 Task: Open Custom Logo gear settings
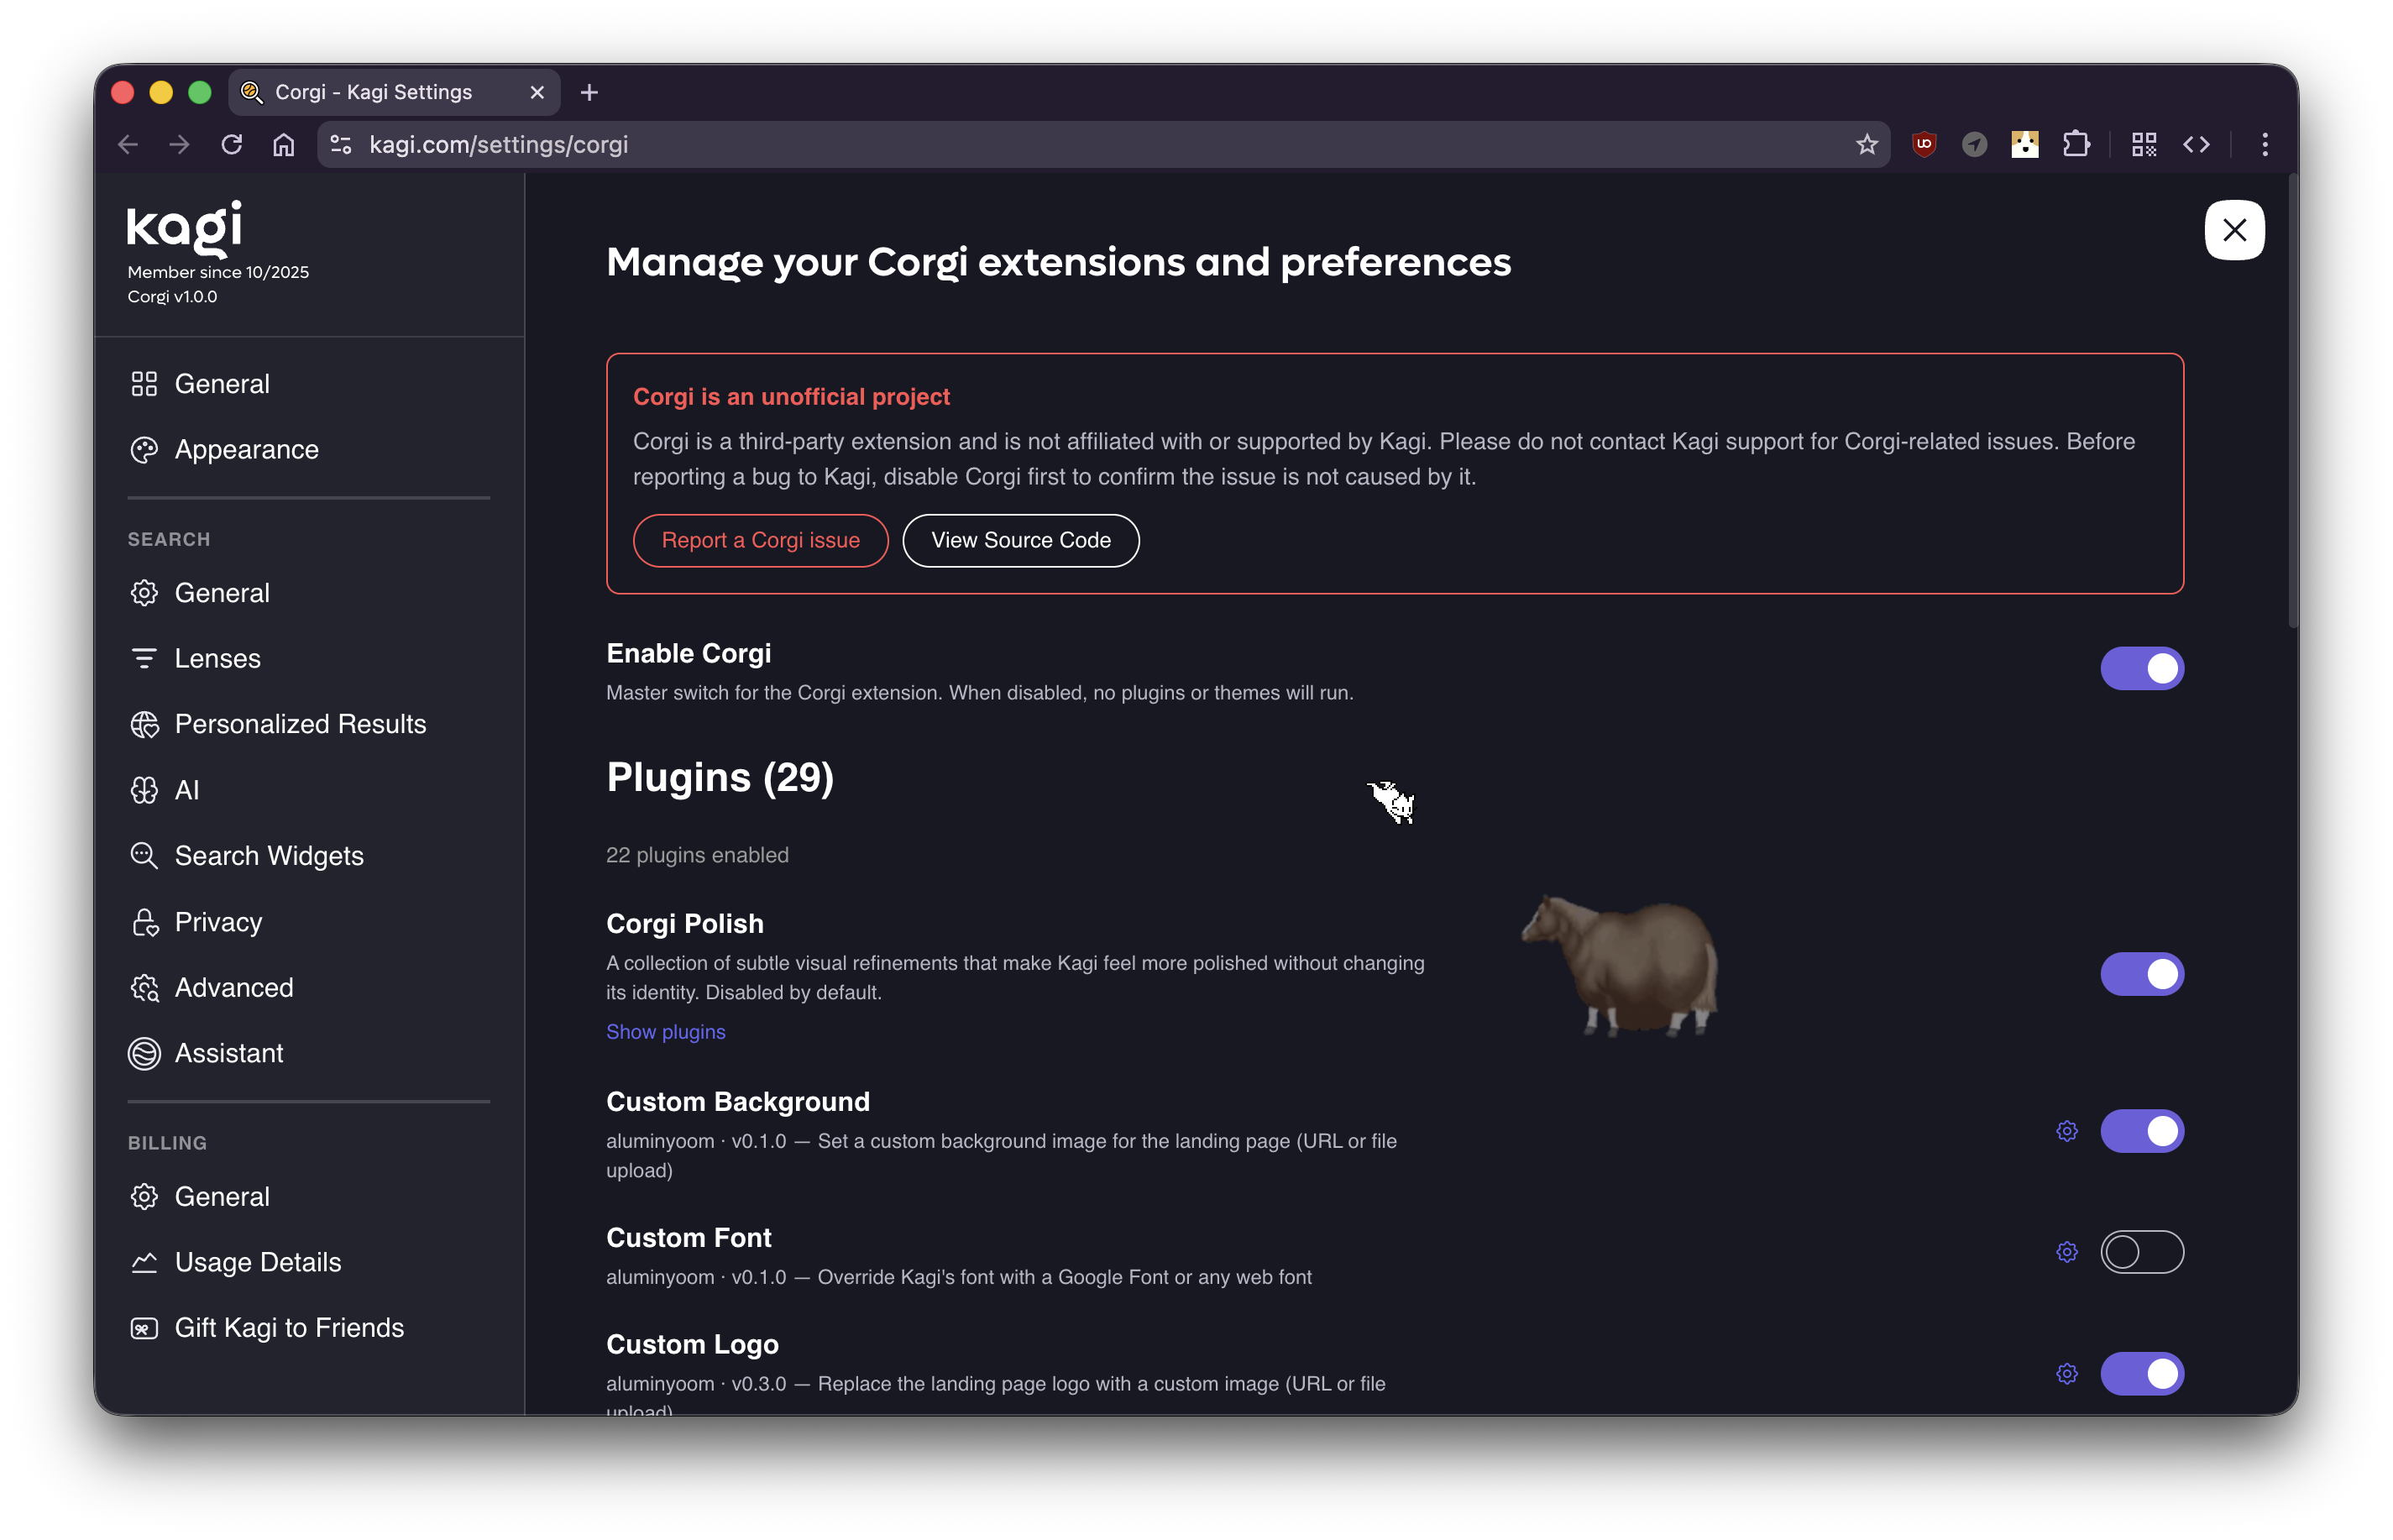tap(2066, 1374)
